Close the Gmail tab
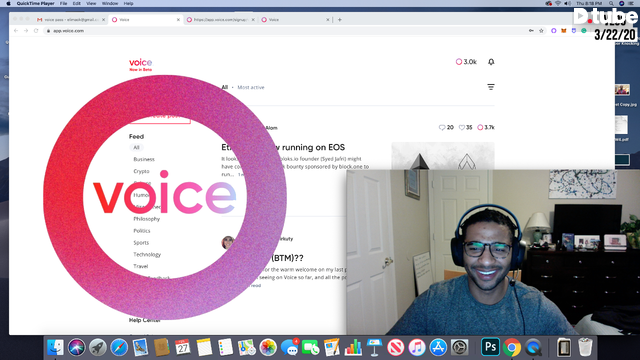Viewport: 640px width, 360px height. pos(103,20)
